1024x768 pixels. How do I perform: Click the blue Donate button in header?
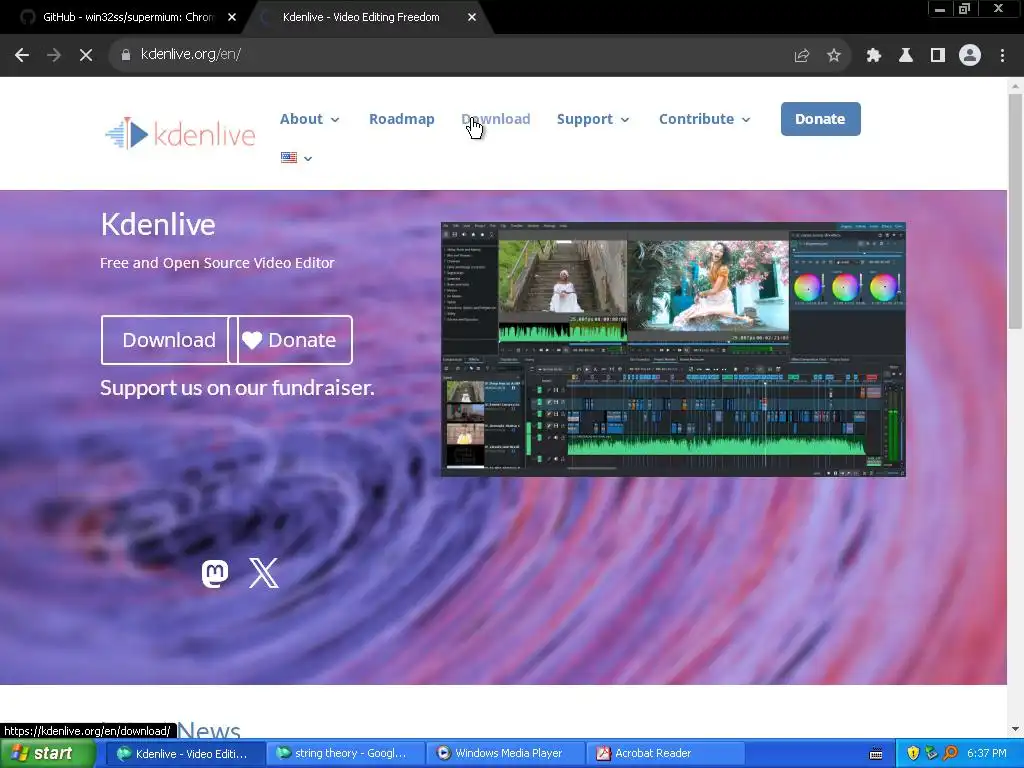[x=820, y=119]
